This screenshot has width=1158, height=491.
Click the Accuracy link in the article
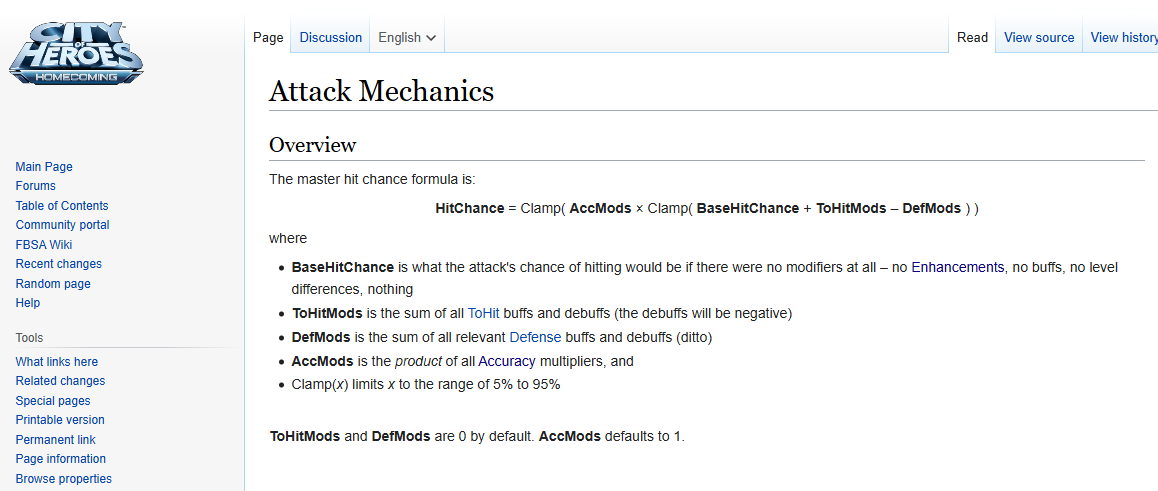pyautogui.click(x=506, y=361)
